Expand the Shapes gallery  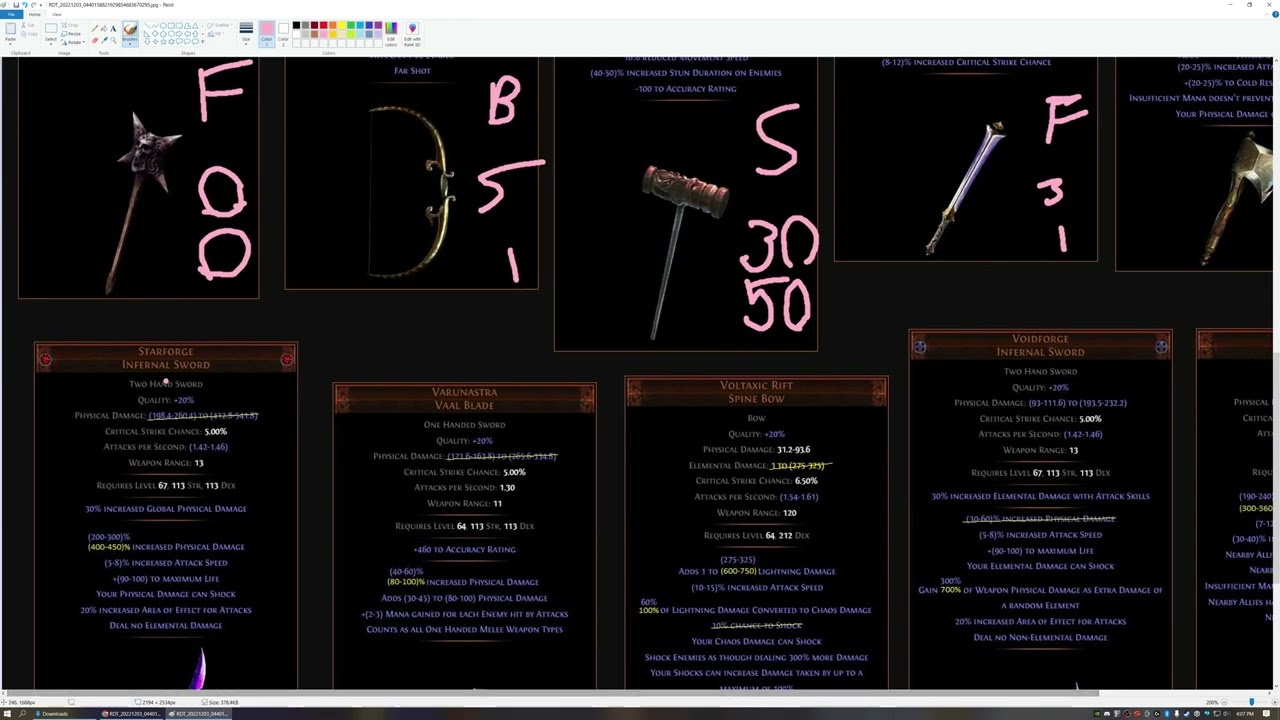202,42
